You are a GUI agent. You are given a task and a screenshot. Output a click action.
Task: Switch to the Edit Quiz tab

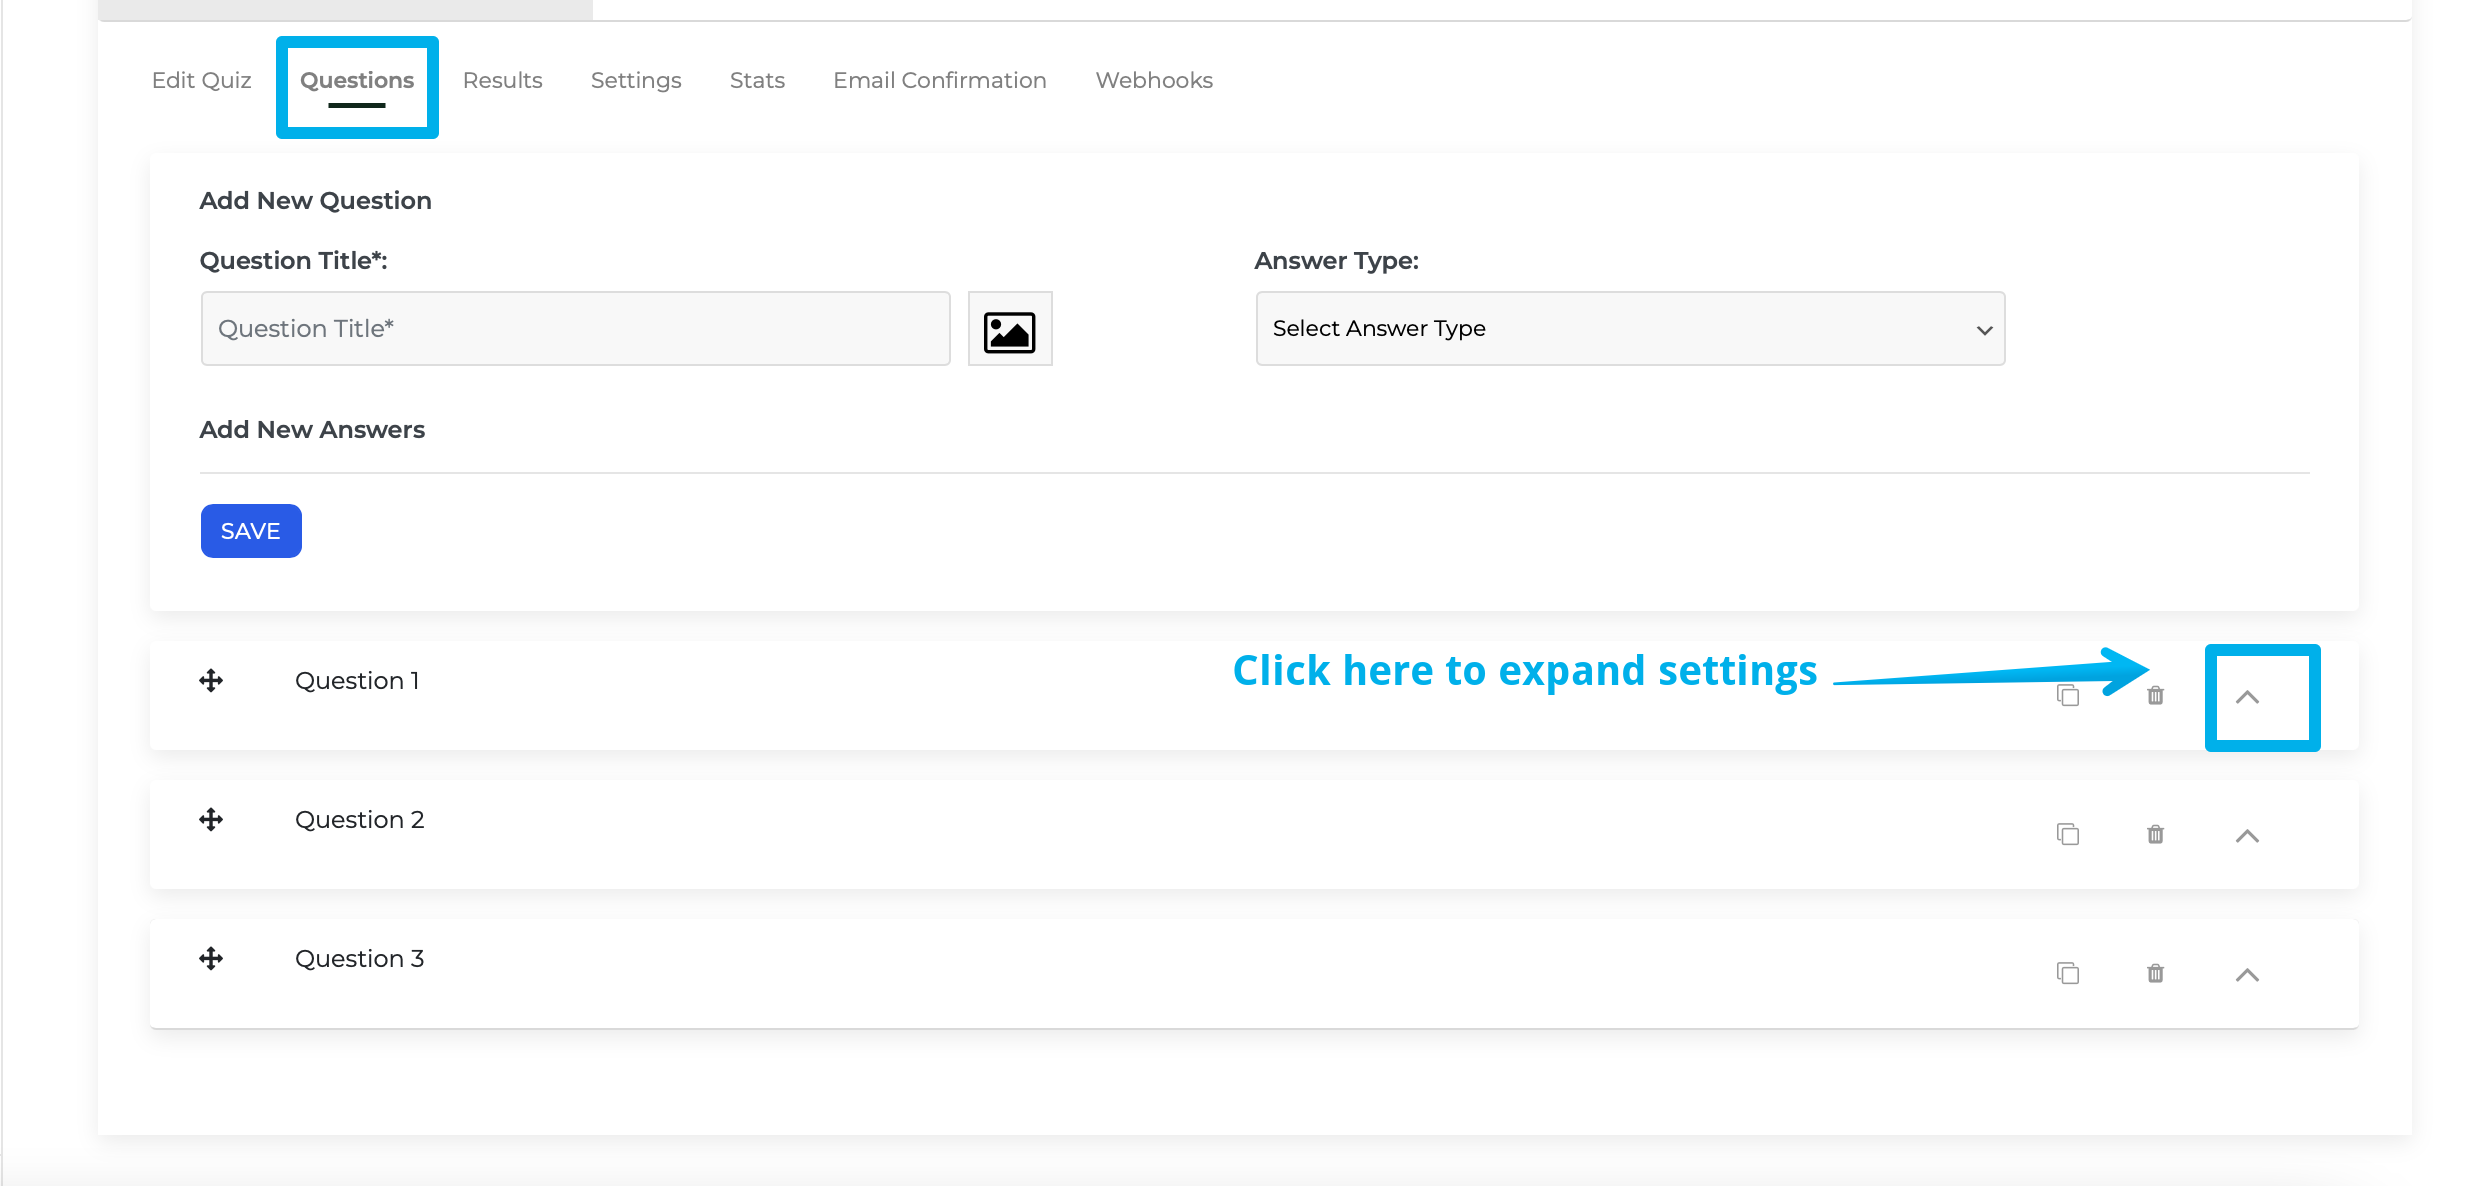[x=201, y=80]
